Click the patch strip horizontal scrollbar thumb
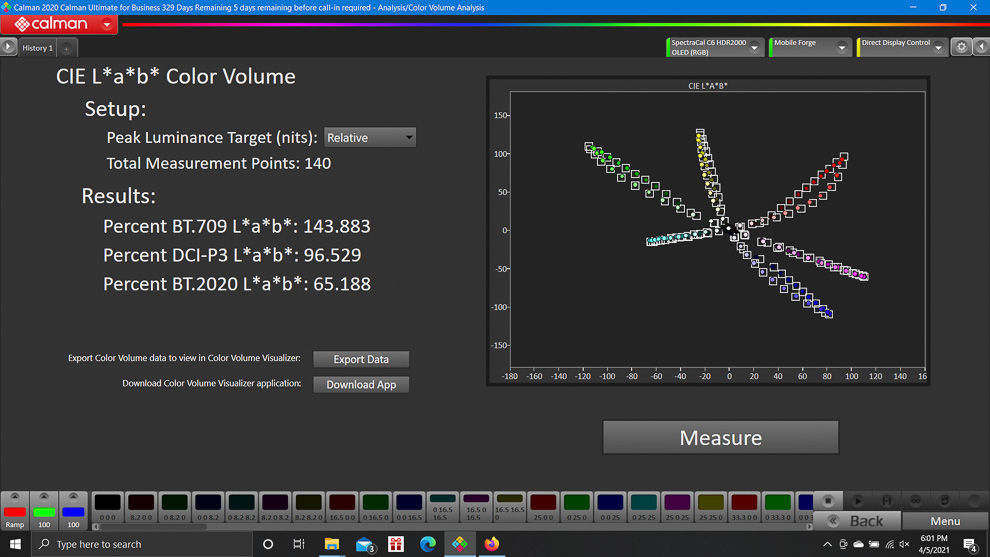Viewport: 990px width, 557px height. pos(153,527)
